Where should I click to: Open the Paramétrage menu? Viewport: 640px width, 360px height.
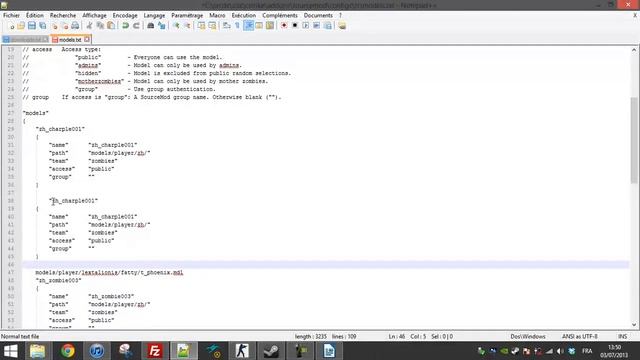(x=187, y=15)
